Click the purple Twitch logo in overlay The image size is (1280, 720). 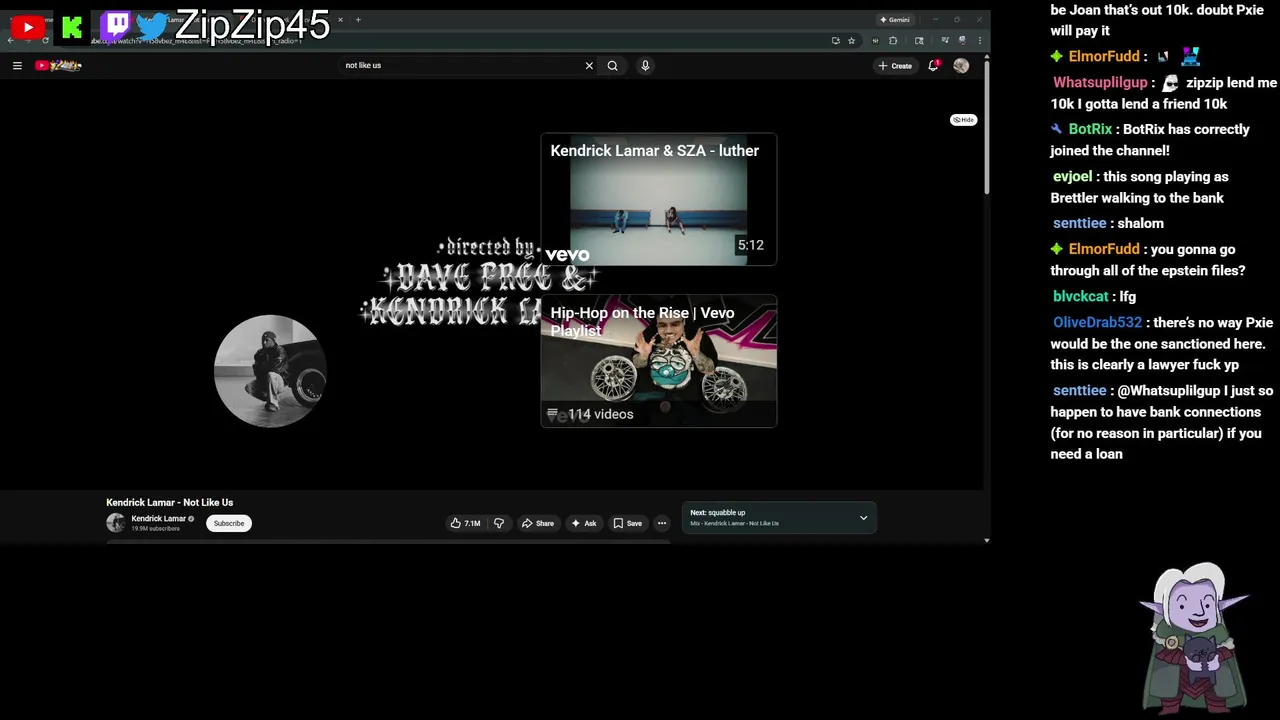coord(116,25)
